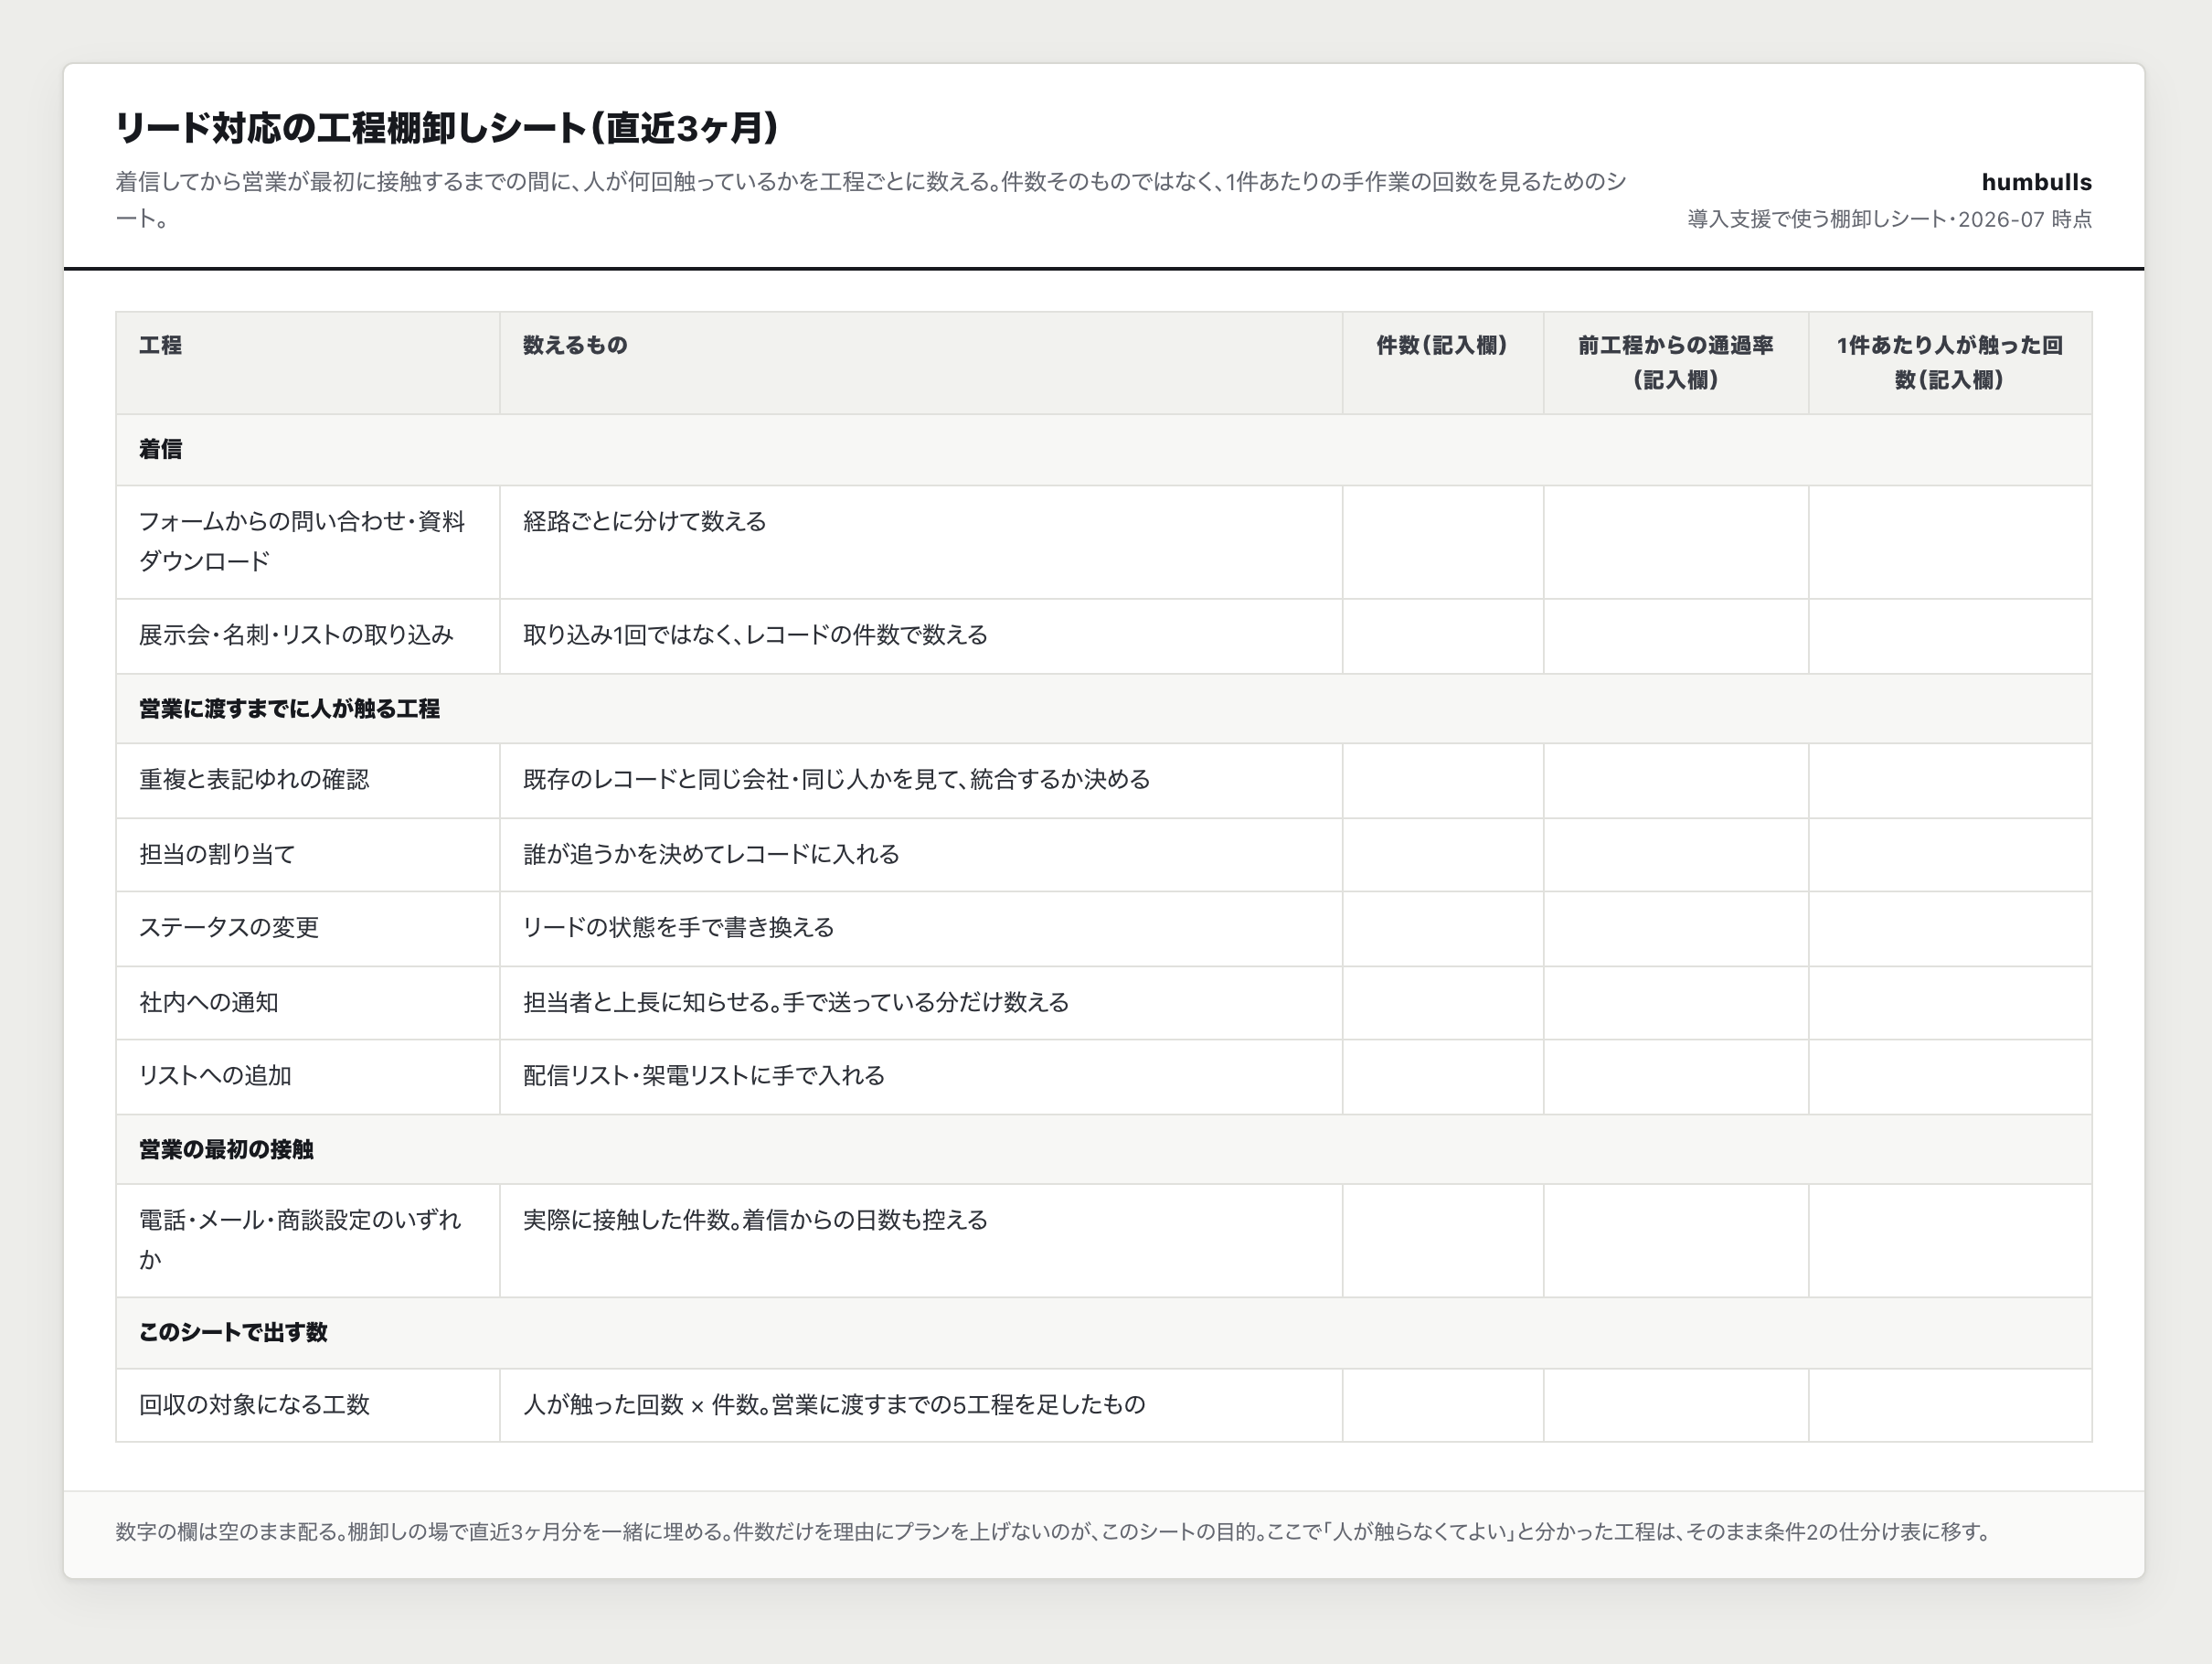Screen dimensions: 2212x1664
Task: Click the 件数（記入欄） column header
Action: pos(1443,363)
